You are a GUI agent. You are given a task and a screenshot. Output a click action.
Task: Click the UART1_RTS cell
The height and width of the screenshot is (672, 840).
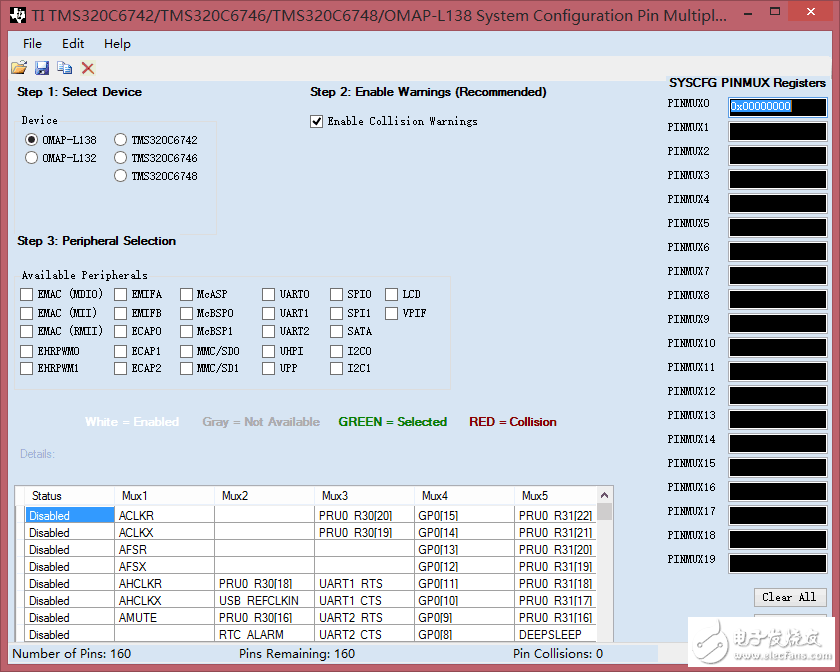(364, 584)
